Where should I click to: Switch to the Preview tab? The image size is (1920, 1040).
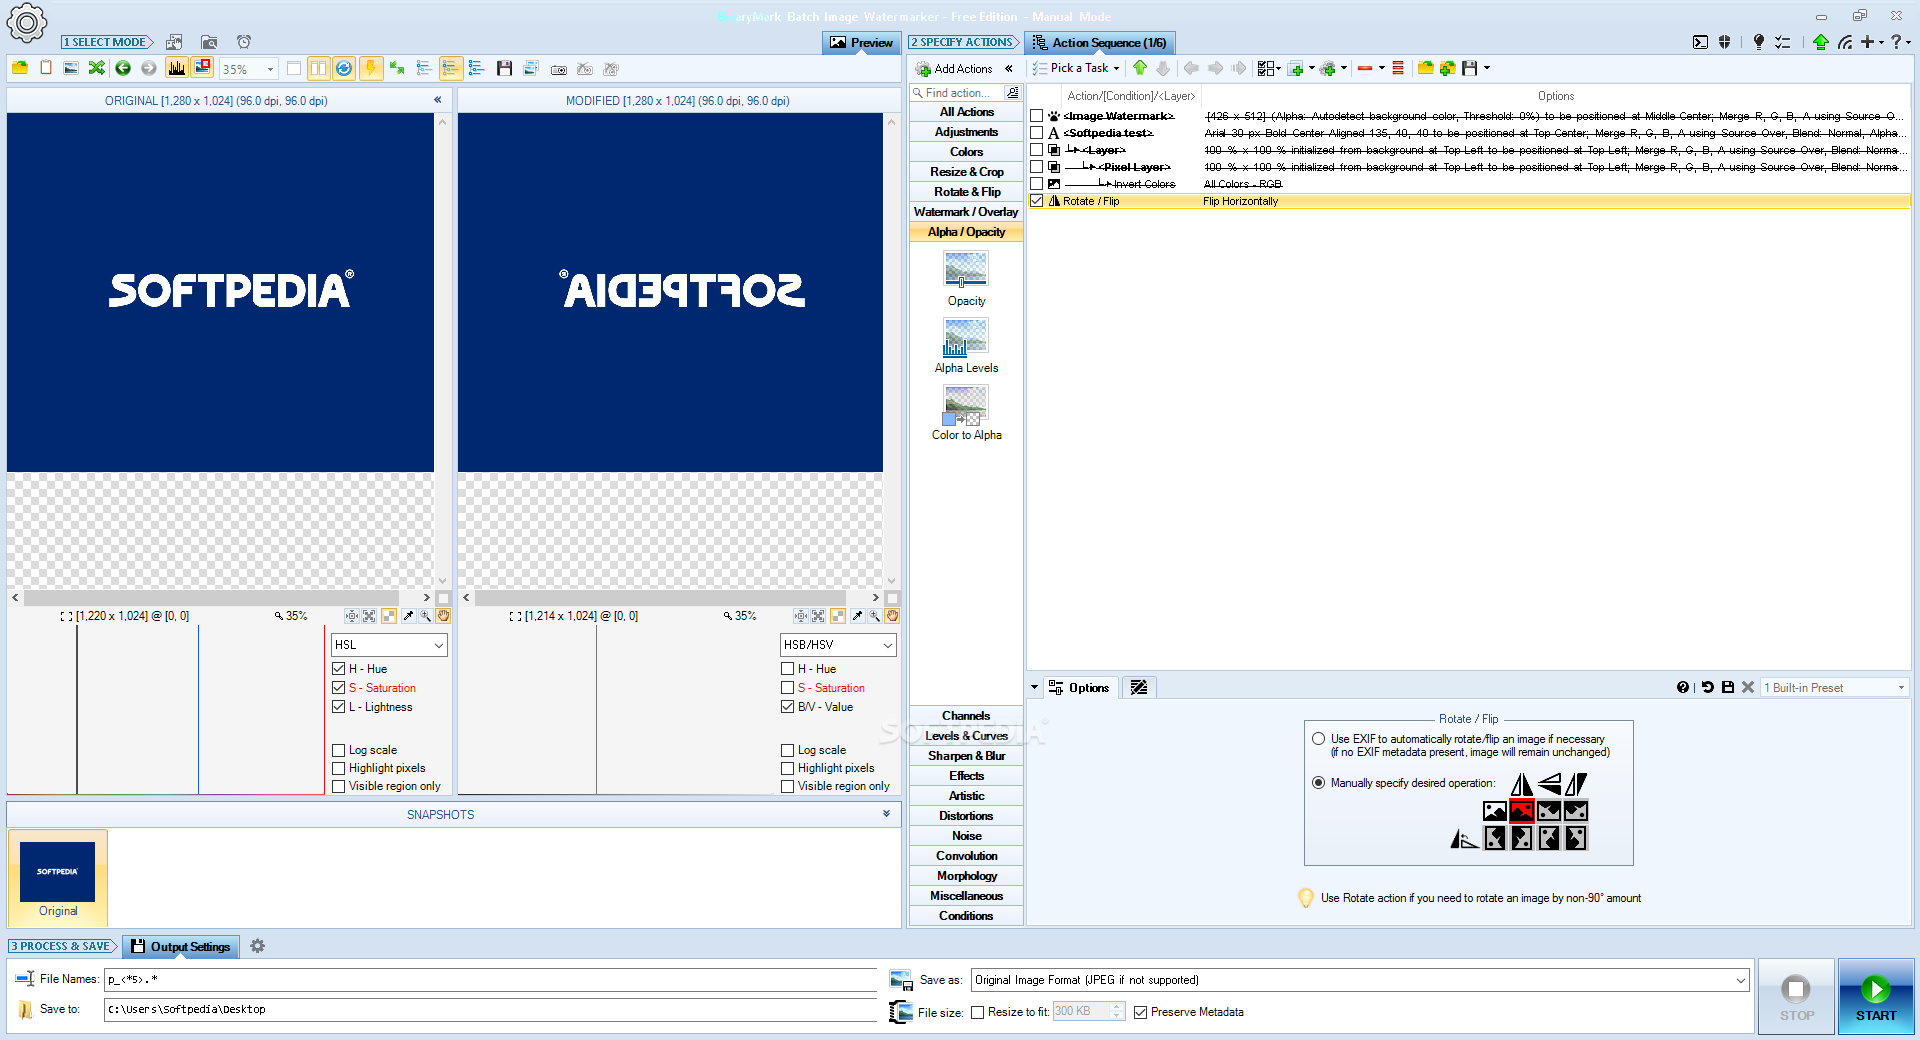point(861,42)
